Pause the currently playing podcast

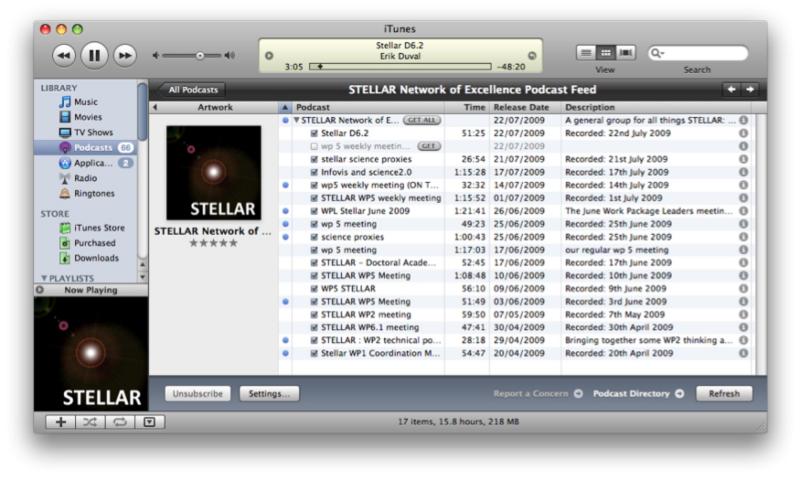point(94,55)
